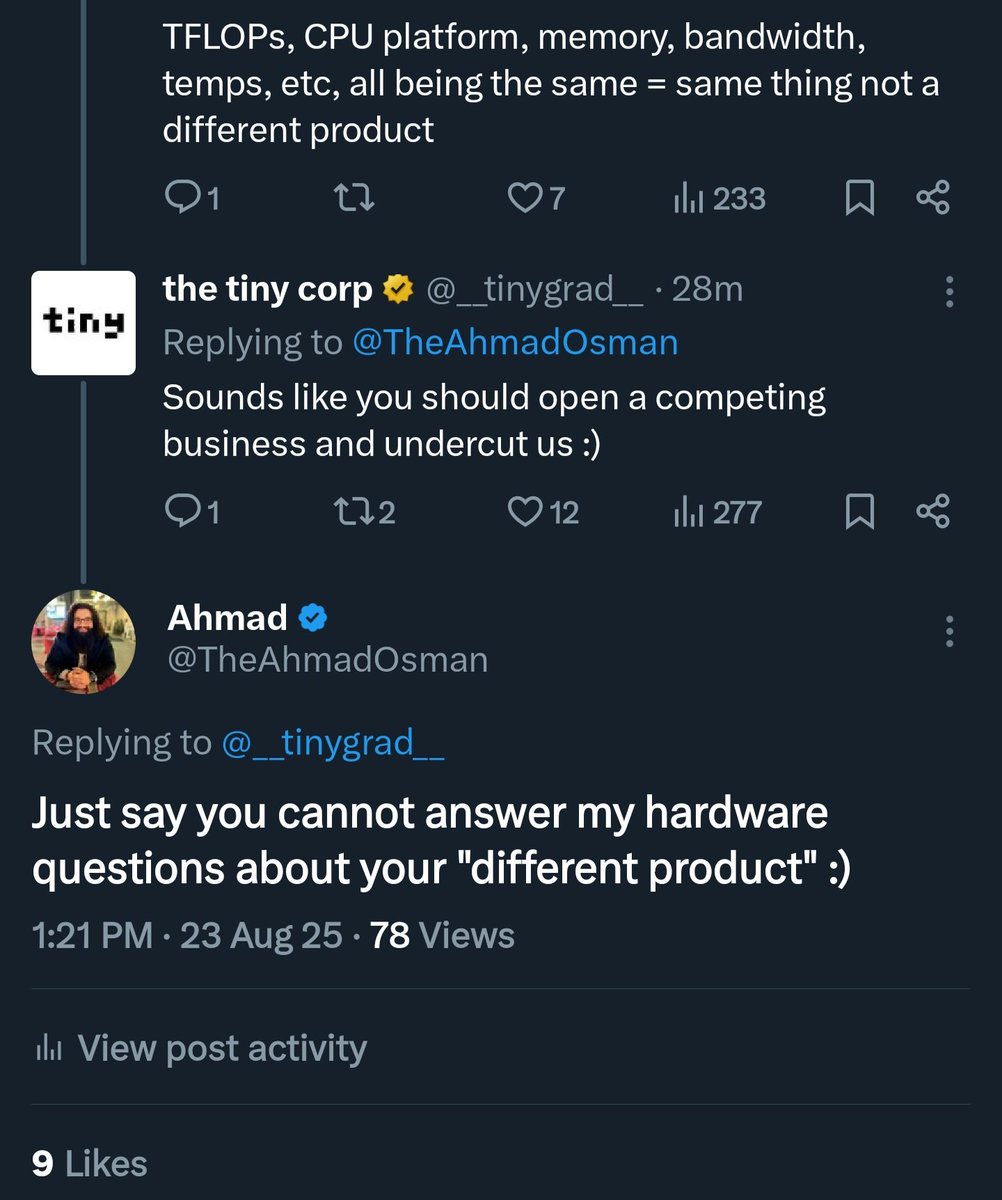1002x1200 pixels.
Task: Bookmark the tiny corp's reply
Action: coord(860,513)
